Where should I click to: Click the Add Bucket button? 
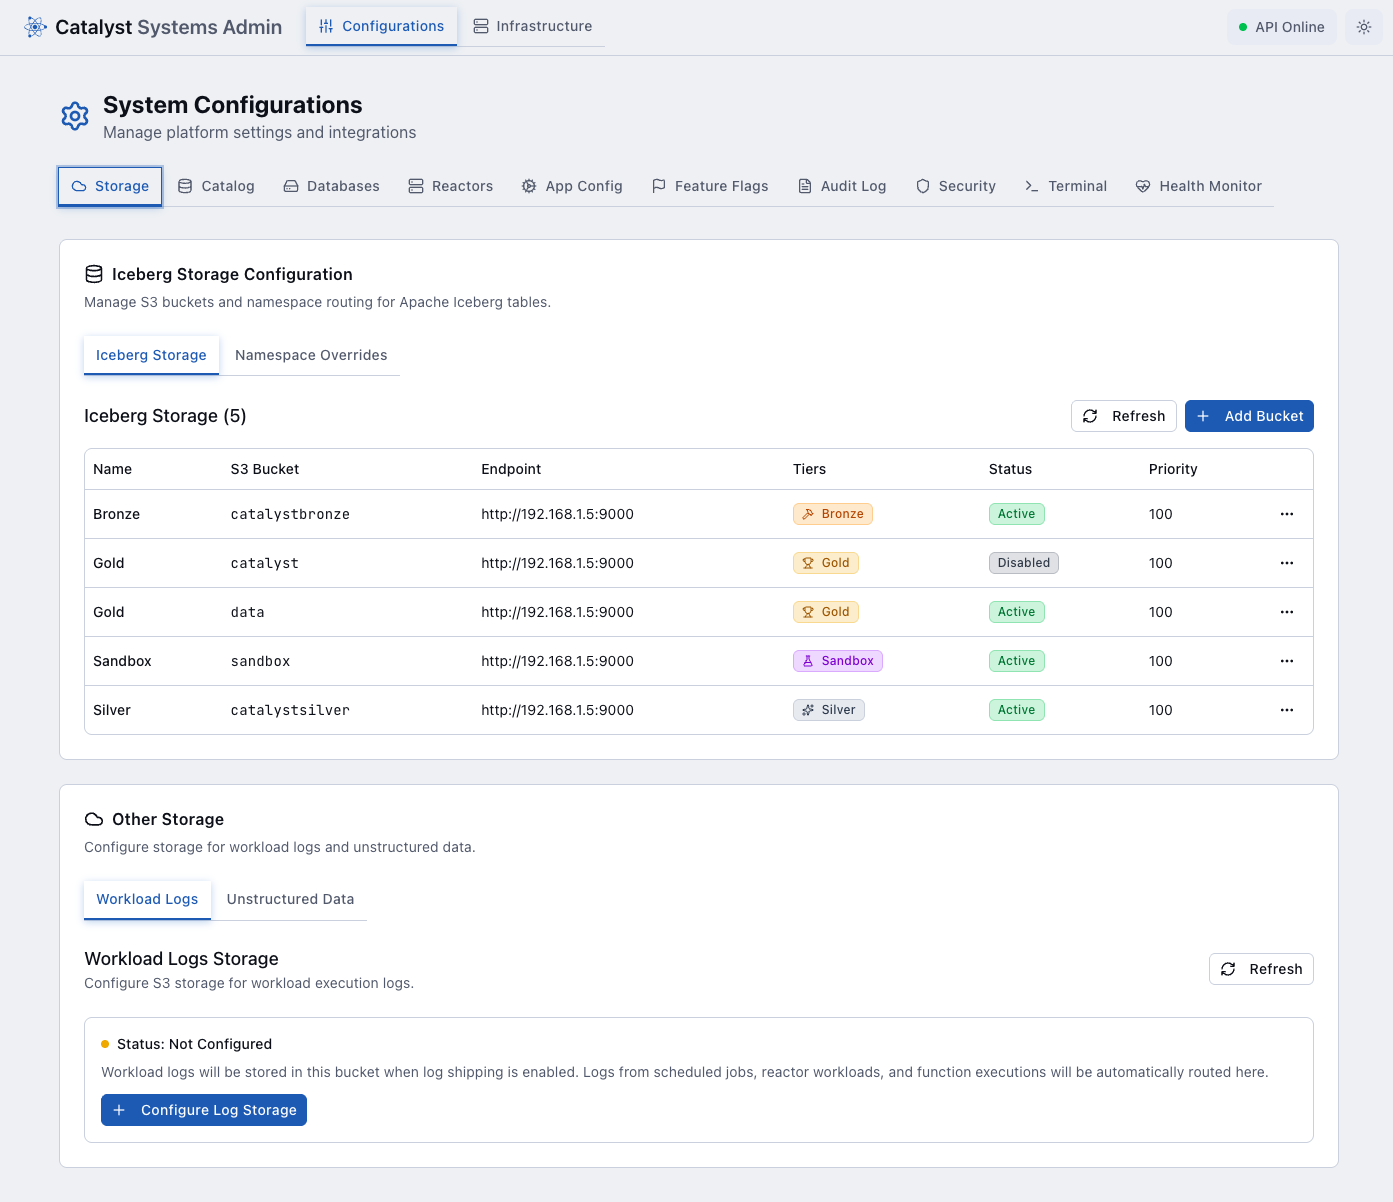[1249, 416]
